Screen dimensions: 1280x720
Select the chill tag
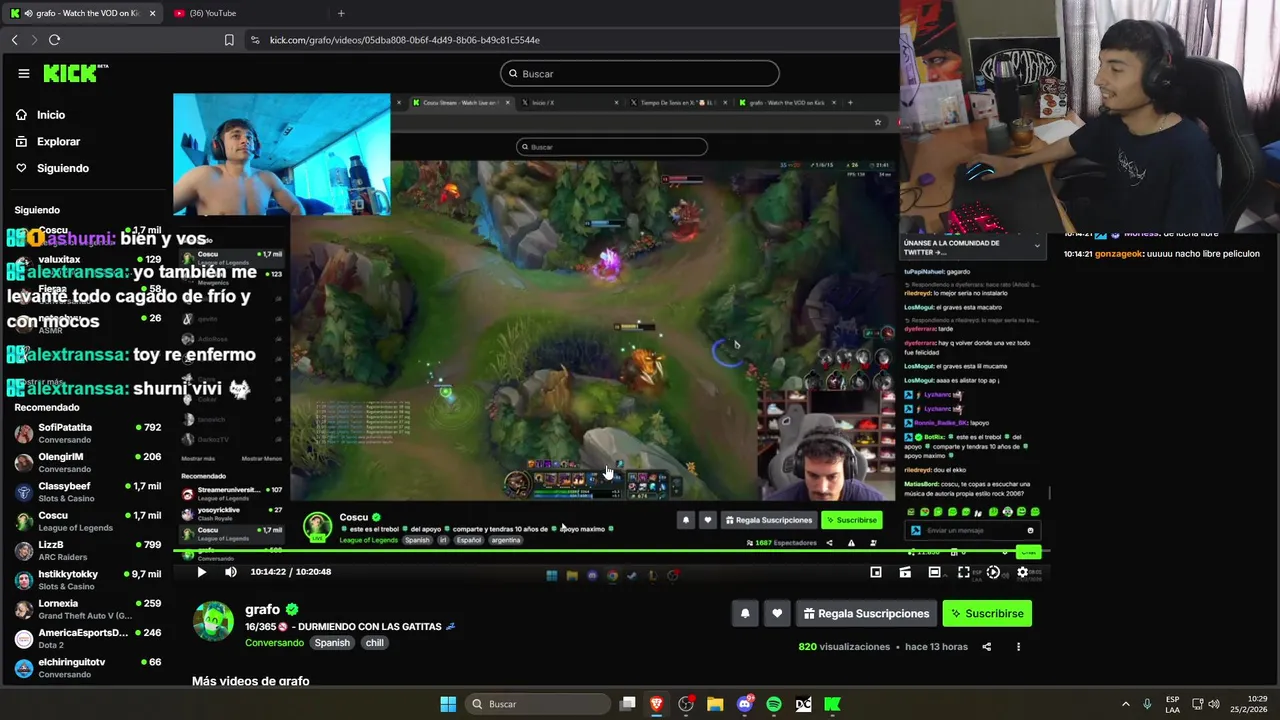(x=374, y=643)
